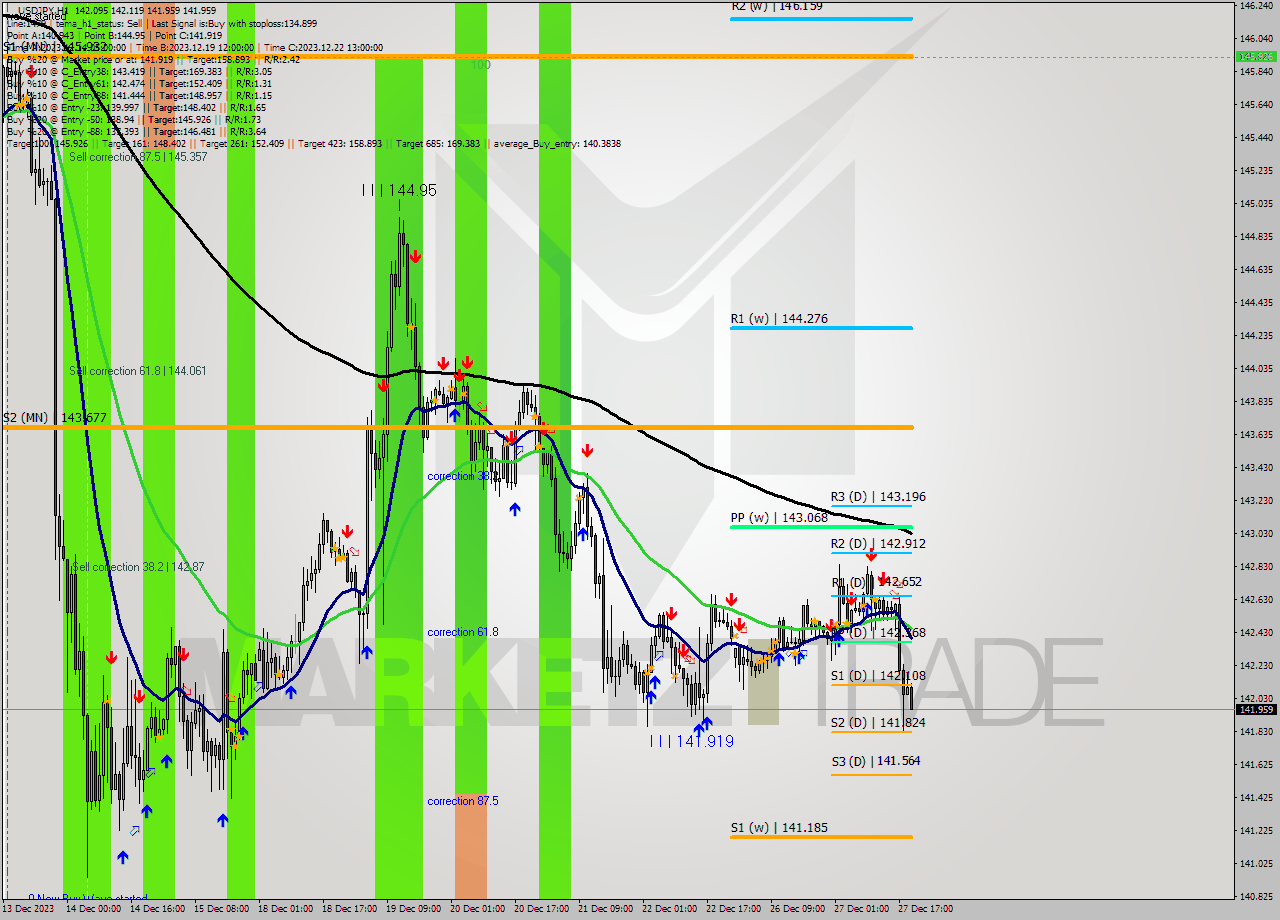Viewport: 1280px width, 920px height.
Task: Click the 26 Dec 09:00 time axis label
Action: click(x=797, y=909)
